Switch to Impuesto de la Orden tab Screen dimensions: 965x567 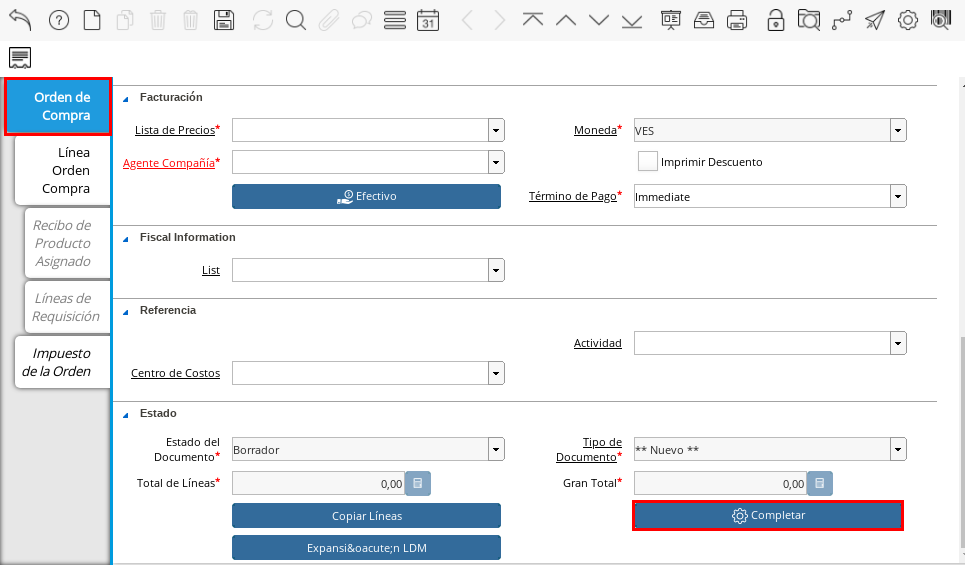(x=63, y=362)
